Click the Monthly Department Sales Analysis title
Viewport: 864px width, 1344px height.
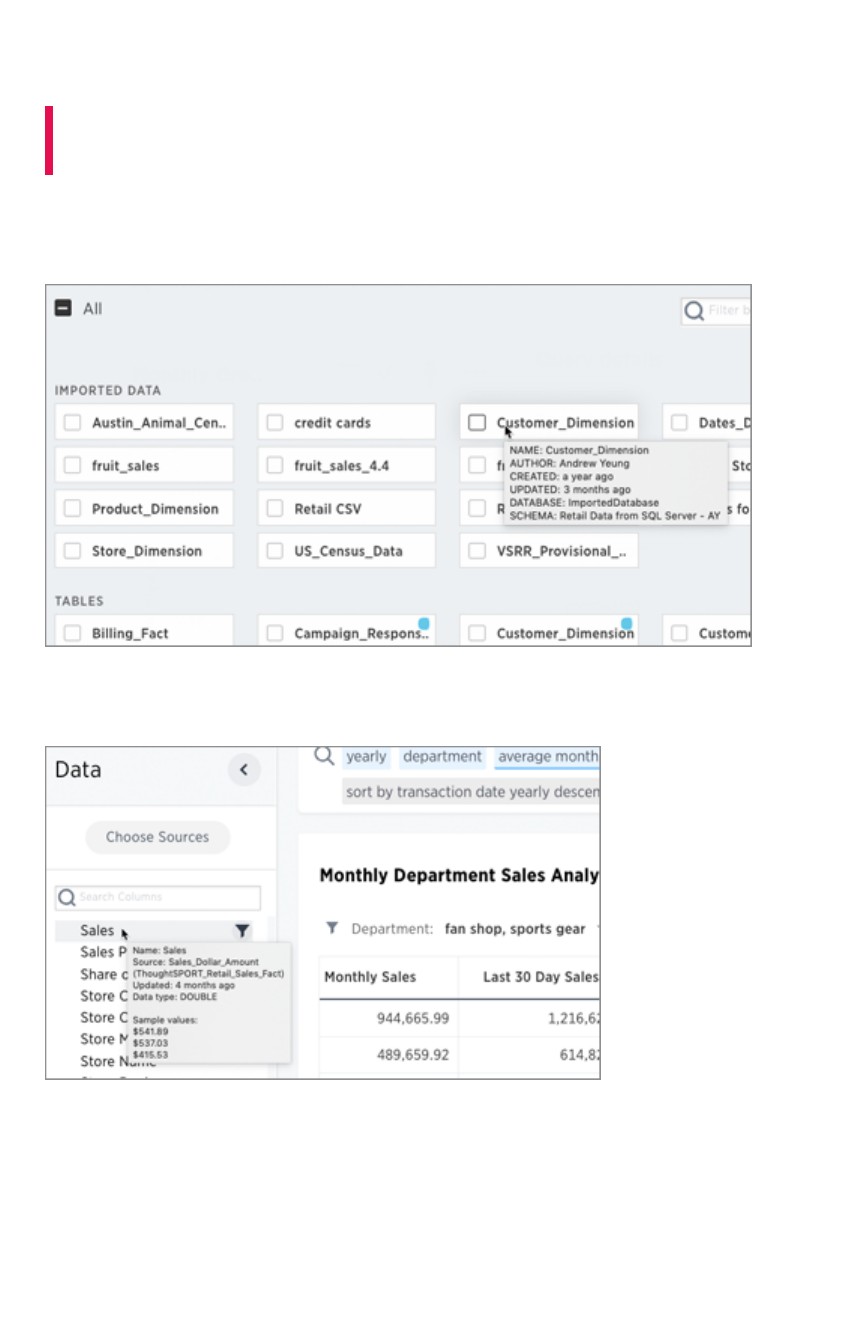coord(459,875)
